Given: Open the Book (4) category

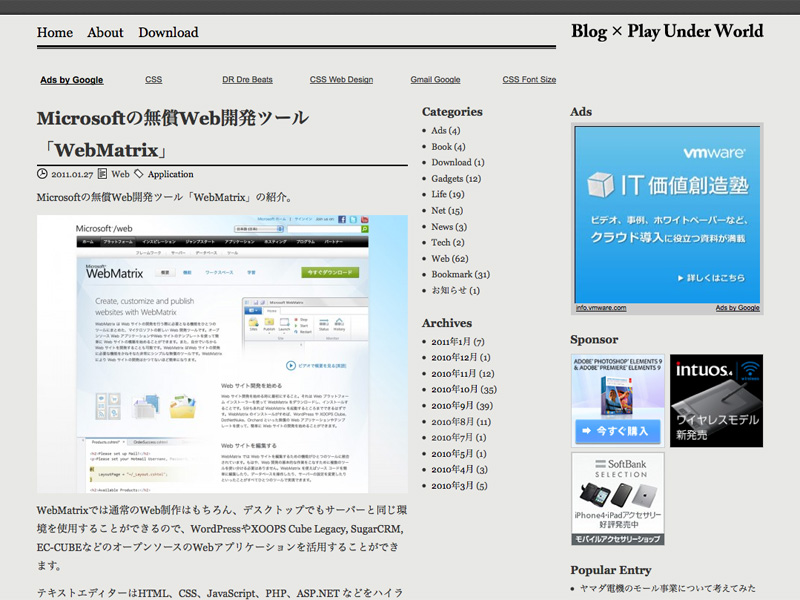Looking at the screenshot, I should (448, 147).
